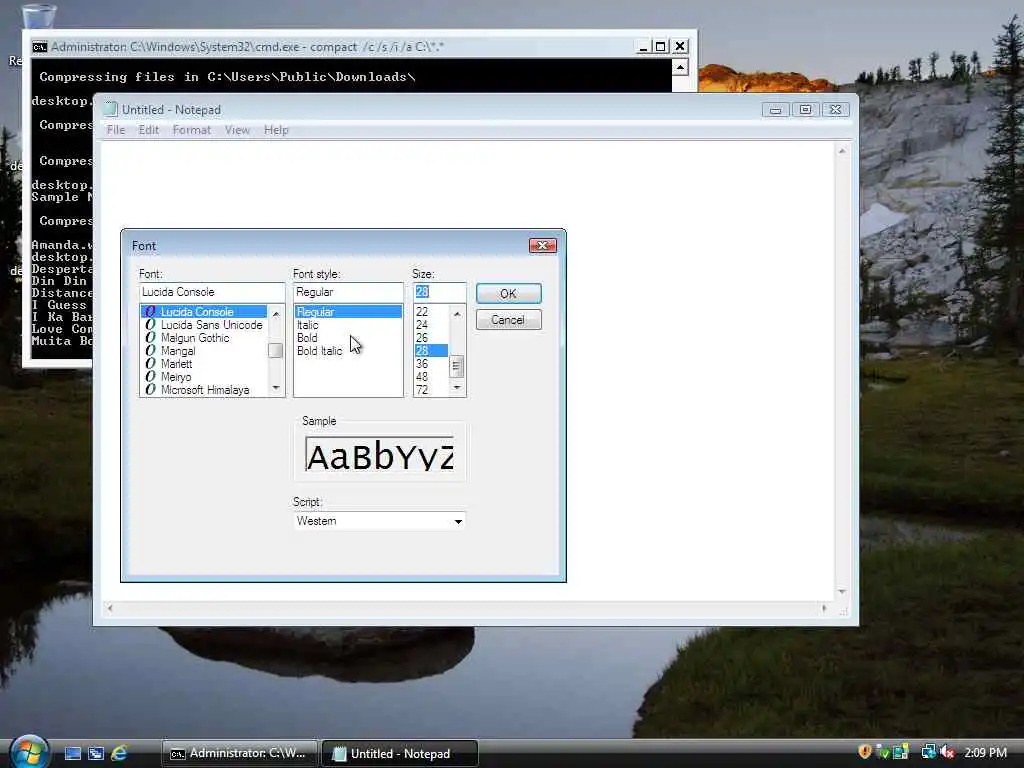Click the font icon beside Meiryo
The image size is (1024, 768).
(150, 377)
